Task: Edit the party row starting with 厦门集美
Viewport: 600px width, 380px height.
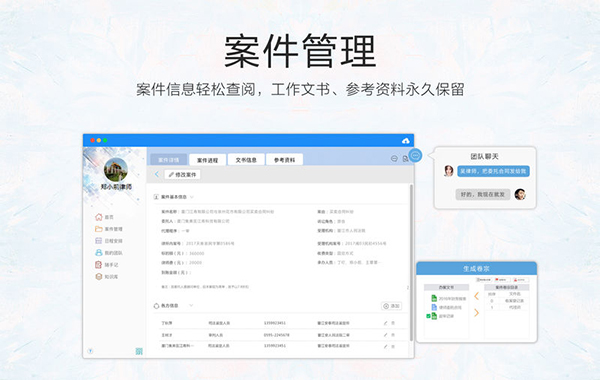Action: (385, 346)
